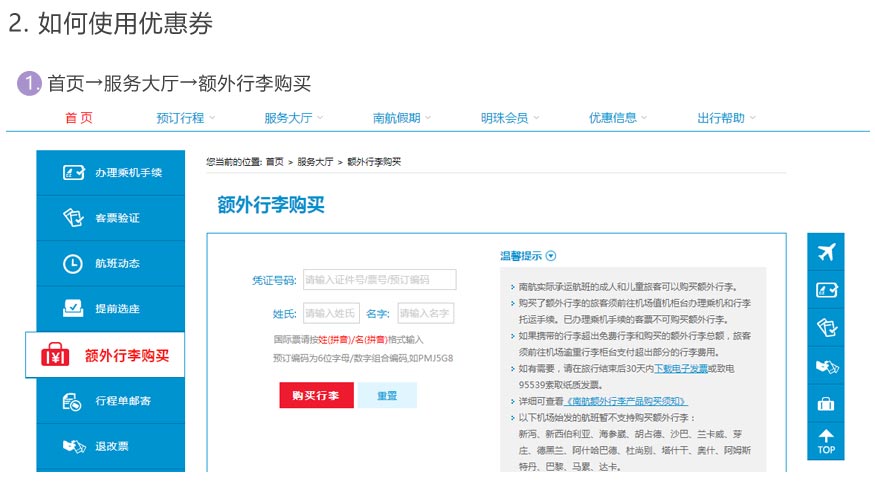Click the airplane icon in right floating bar

tap(826, 253)
